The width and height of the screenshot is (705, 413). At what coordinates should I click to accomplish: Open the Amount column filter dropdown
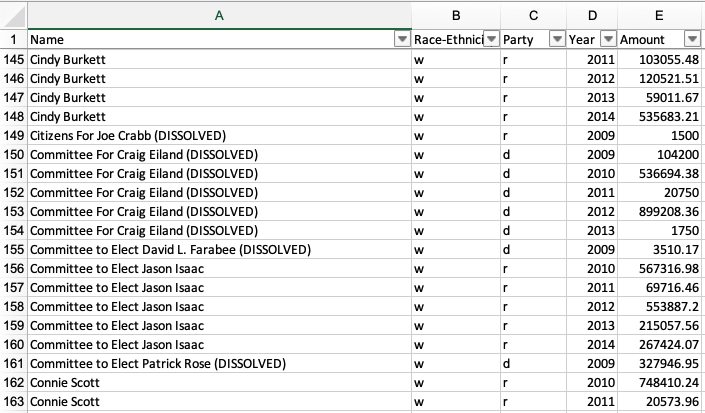point(692,39)
